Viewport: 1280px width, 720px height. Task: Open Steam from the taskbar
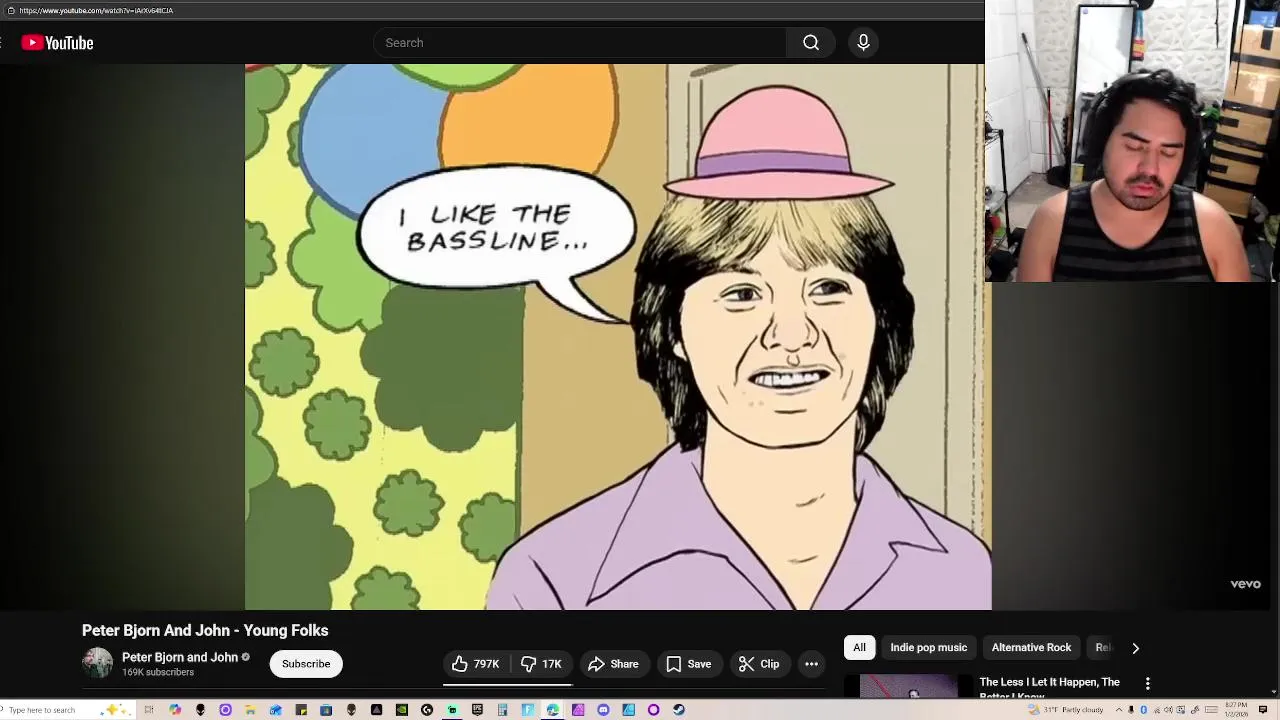point(679,710)
